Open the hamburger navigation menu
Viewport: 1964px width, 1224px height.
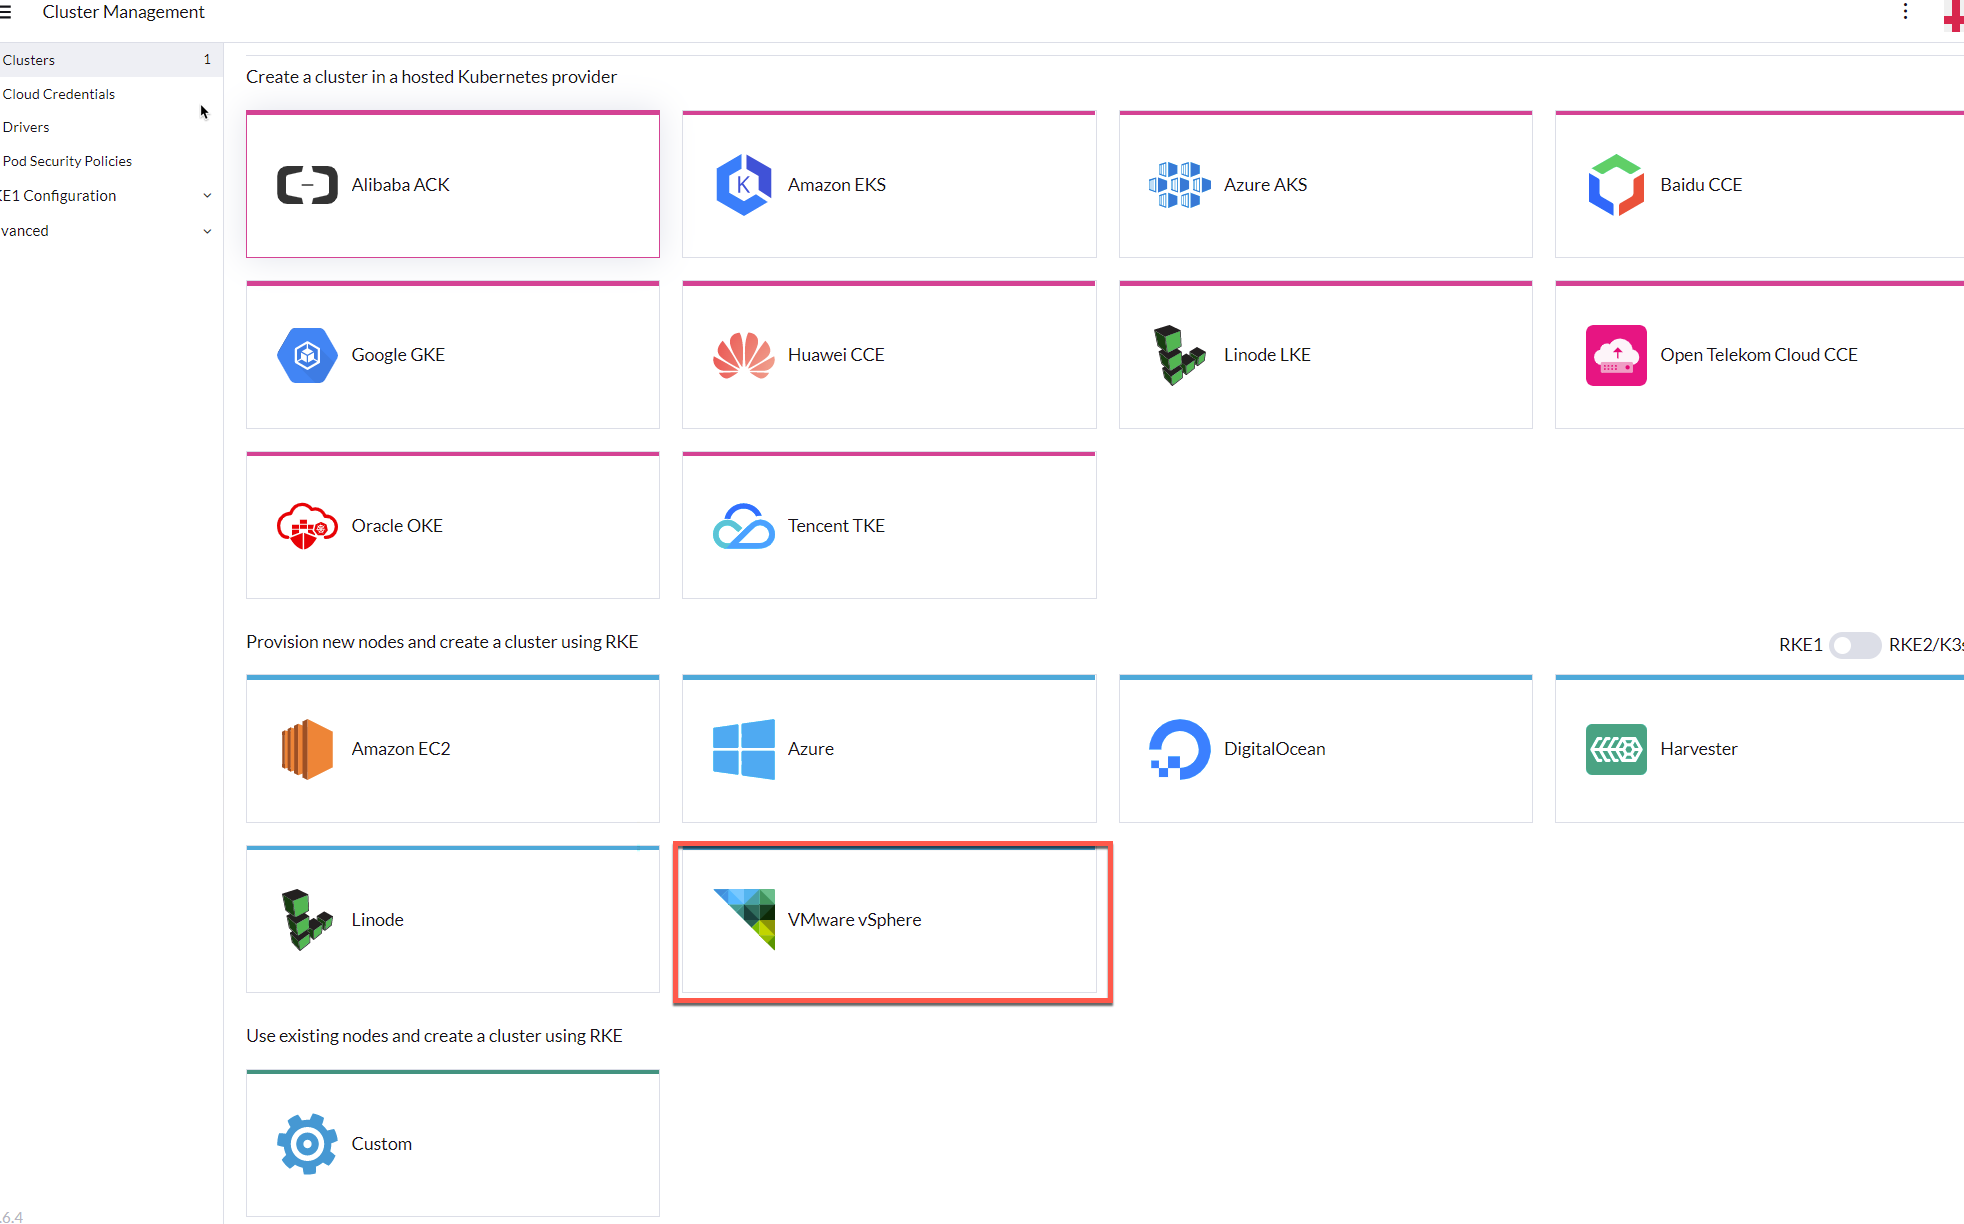(6, 12)
